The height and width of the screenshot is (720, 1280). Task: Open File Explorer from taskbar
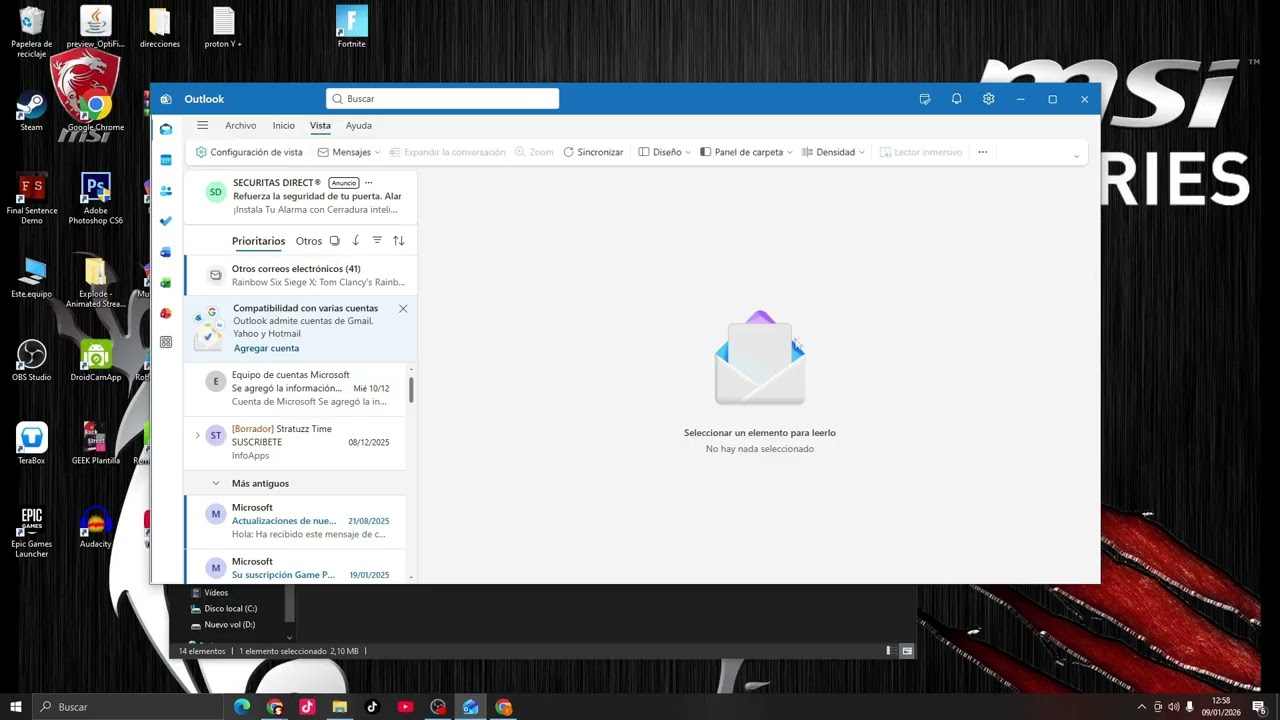340,707
